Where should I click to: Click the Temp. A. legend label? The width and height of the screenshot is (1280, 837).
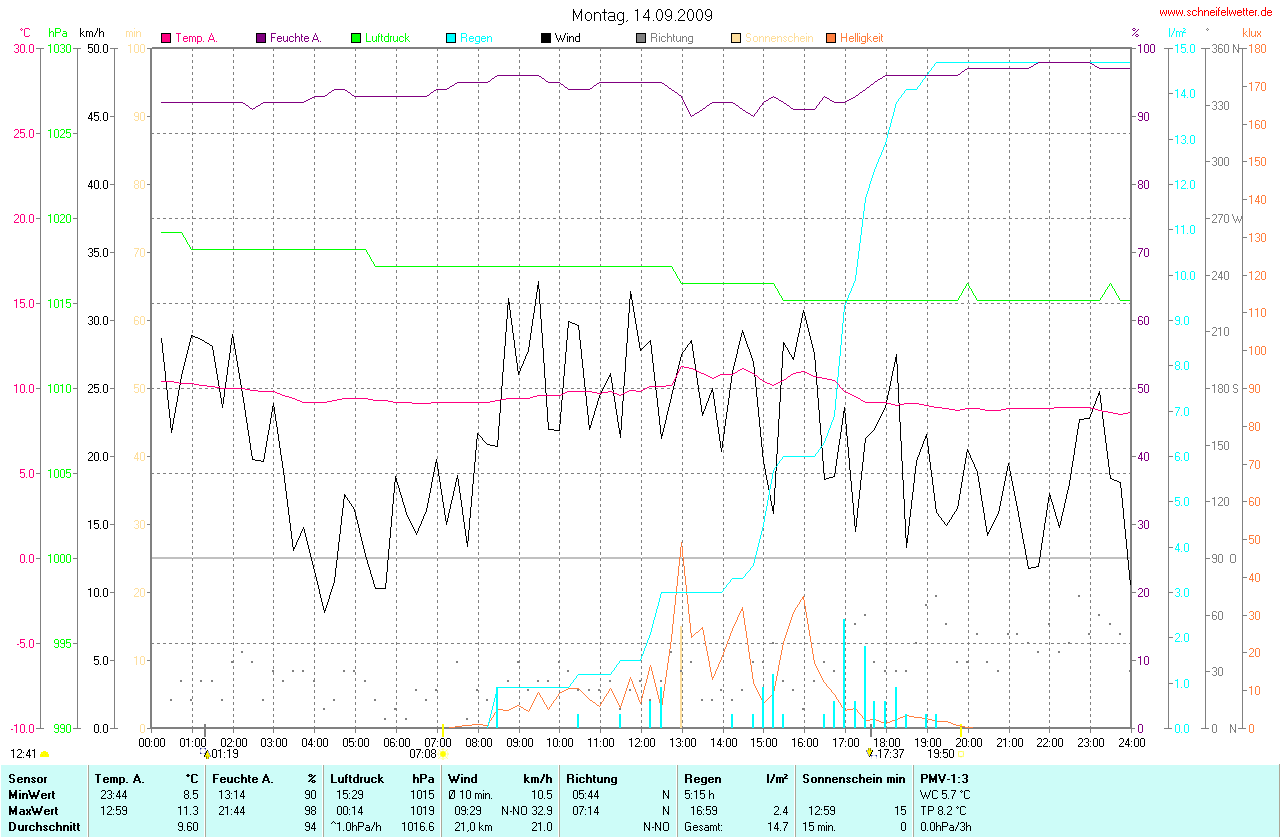pyautogui.click(x=197, y=38)
